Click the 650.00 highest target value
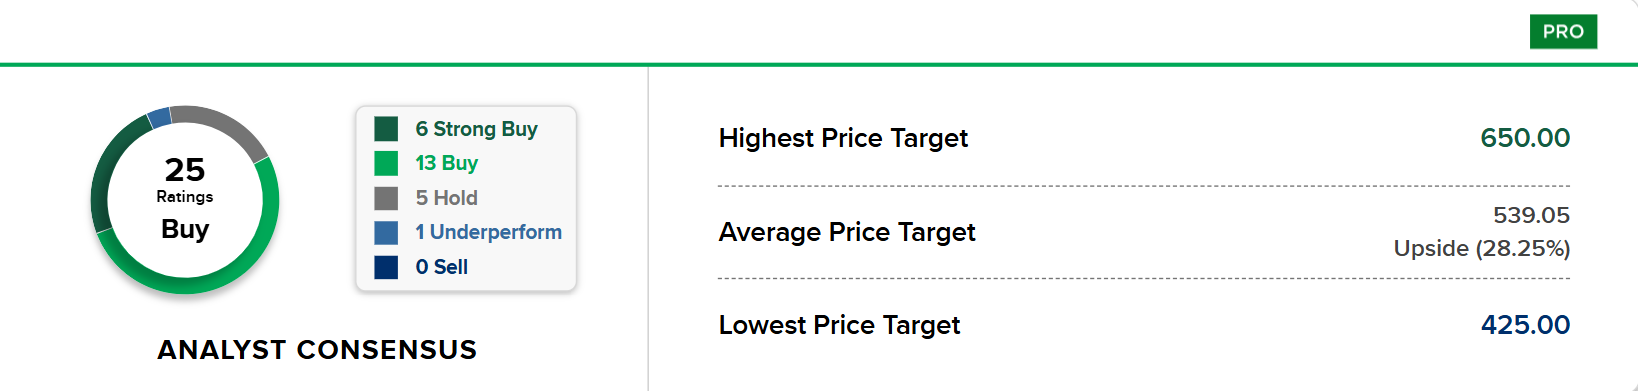This screenshot has height=391, width=1638. 1525,138
